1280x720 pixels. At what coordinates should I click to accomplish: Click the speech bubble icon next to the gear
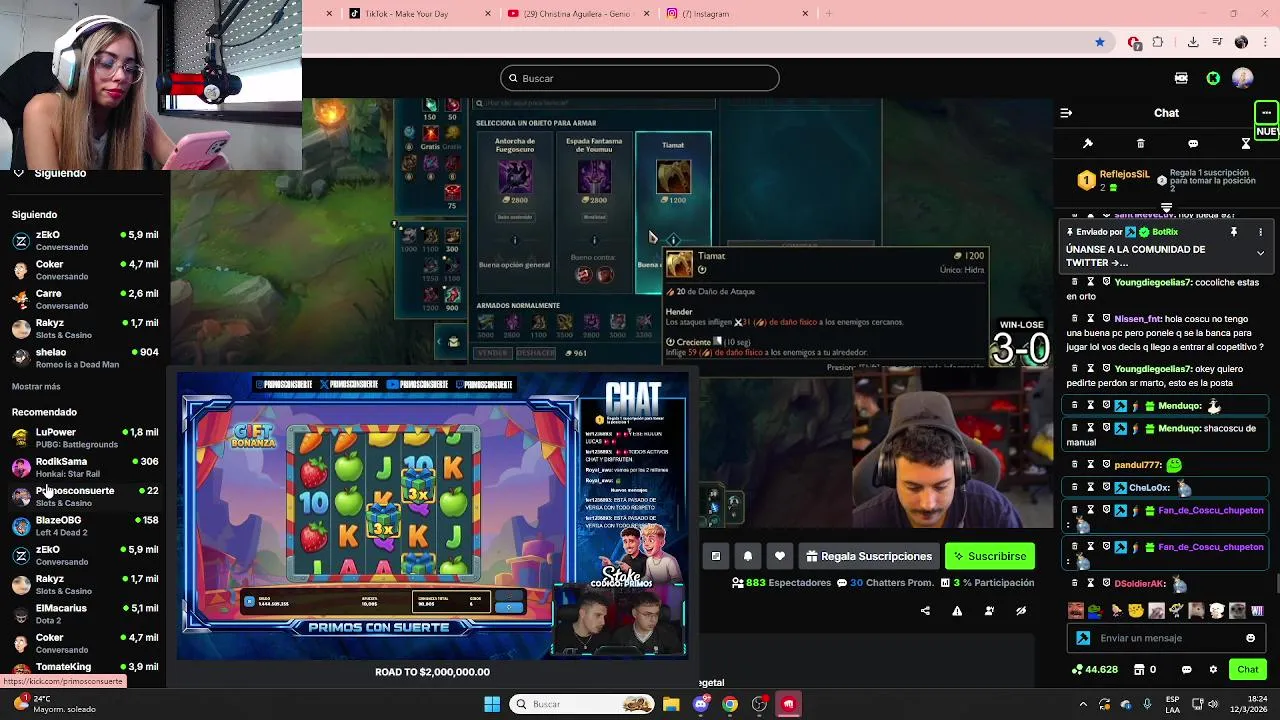pyautogui.click(x=1187, y=670)
